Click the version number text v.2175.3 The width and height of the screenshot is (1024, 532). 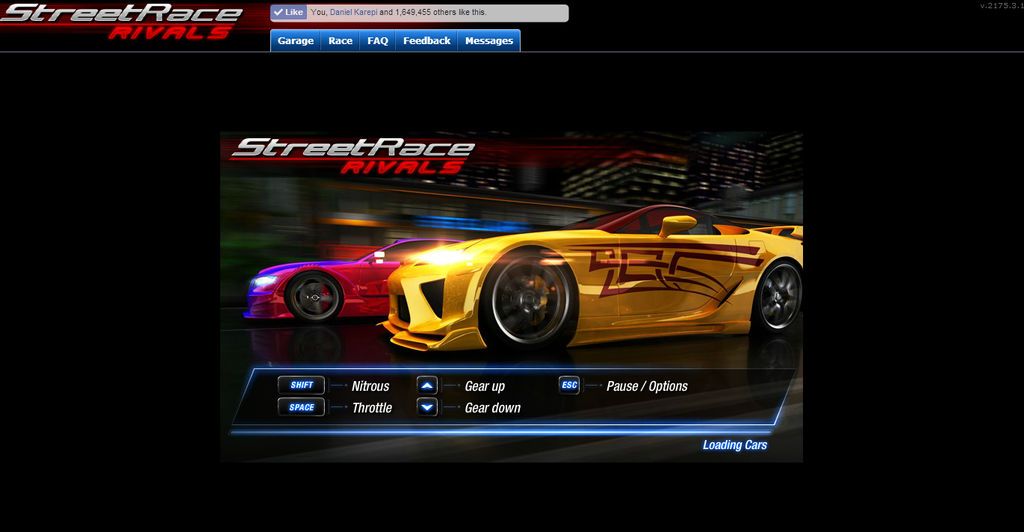(1001, 6)
